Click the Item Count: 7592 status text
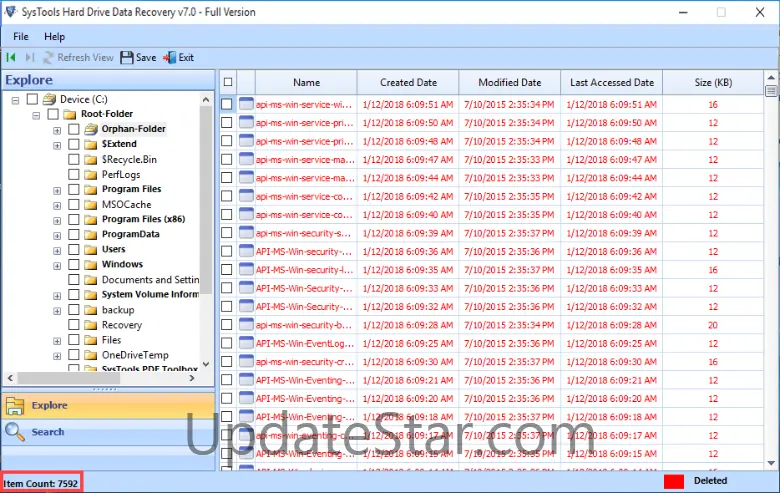The width and height of the screenshot is (780, 493). [41, 483]
